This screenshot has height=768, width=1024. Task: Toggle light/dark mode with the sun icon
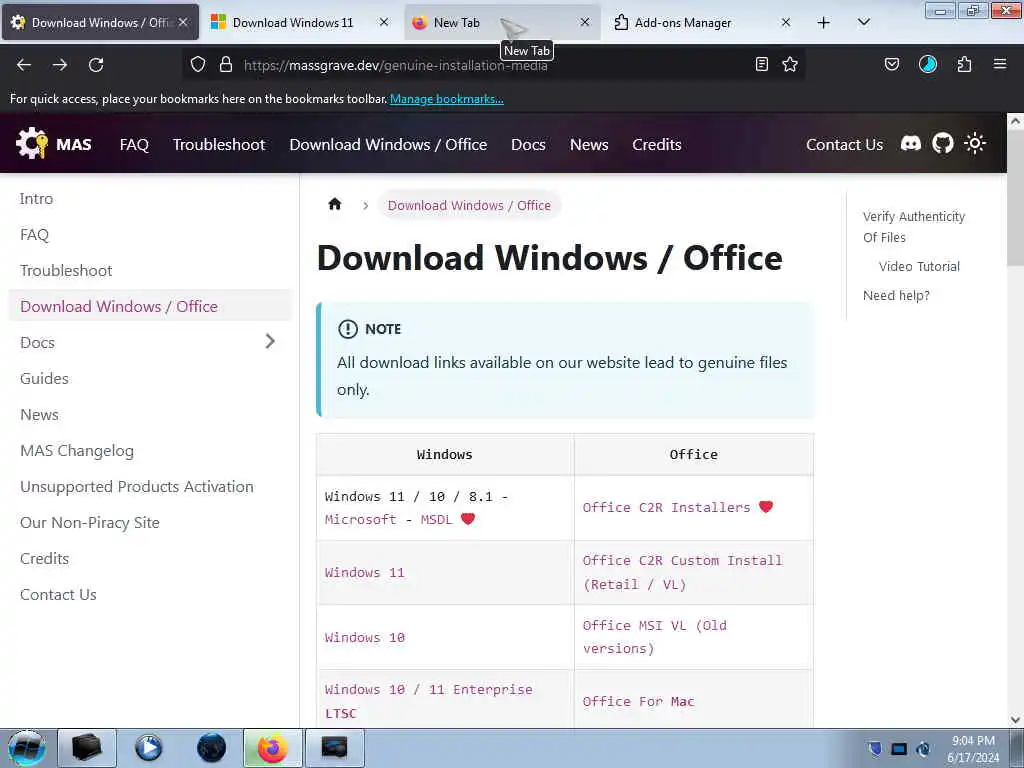[975, 144]
